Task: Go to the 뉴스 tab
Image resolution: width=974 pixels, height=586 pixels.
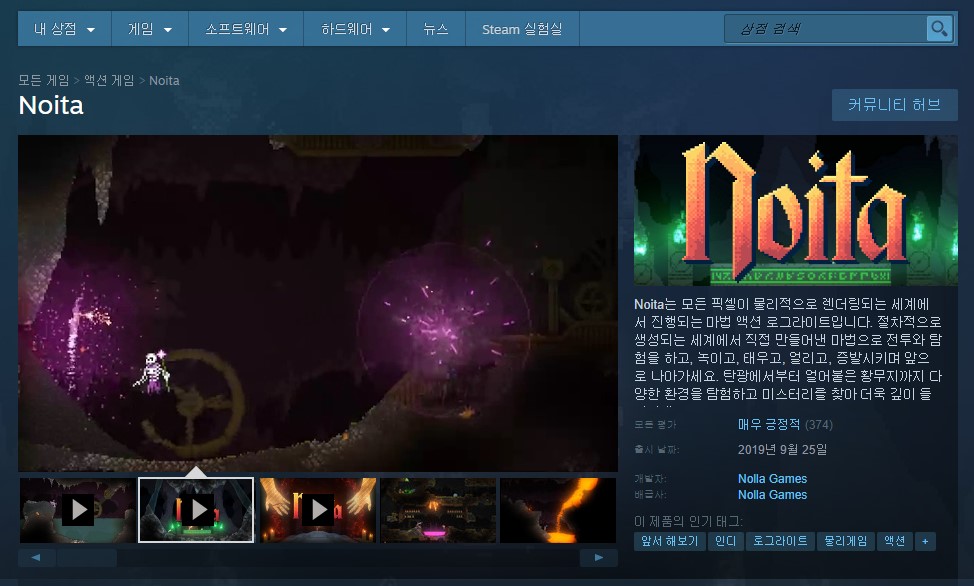Action: [436, 30]
